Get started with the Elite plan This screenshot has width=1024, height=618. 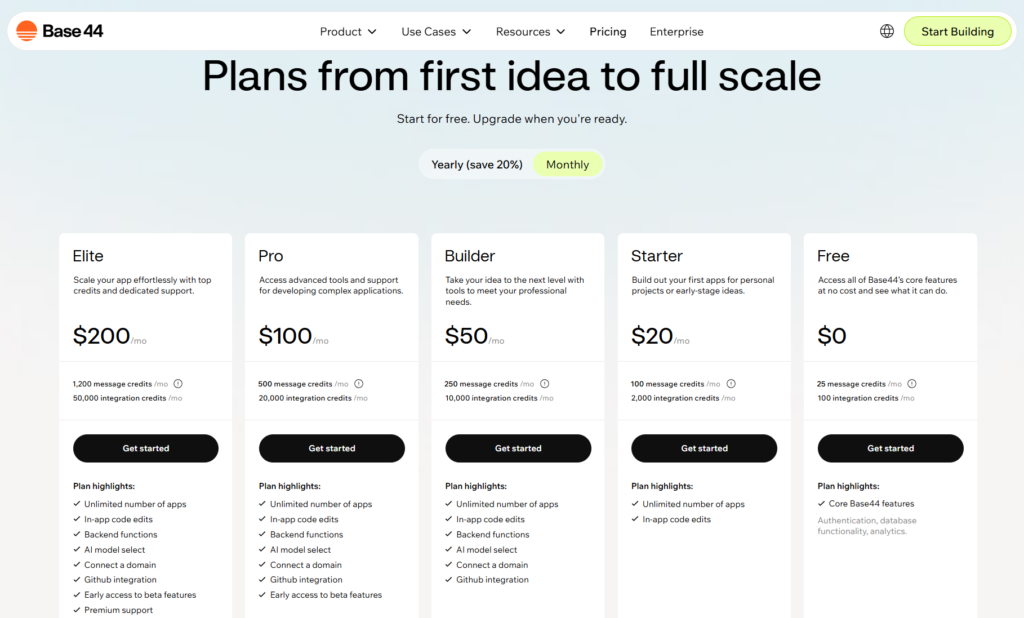pos(145,448)
